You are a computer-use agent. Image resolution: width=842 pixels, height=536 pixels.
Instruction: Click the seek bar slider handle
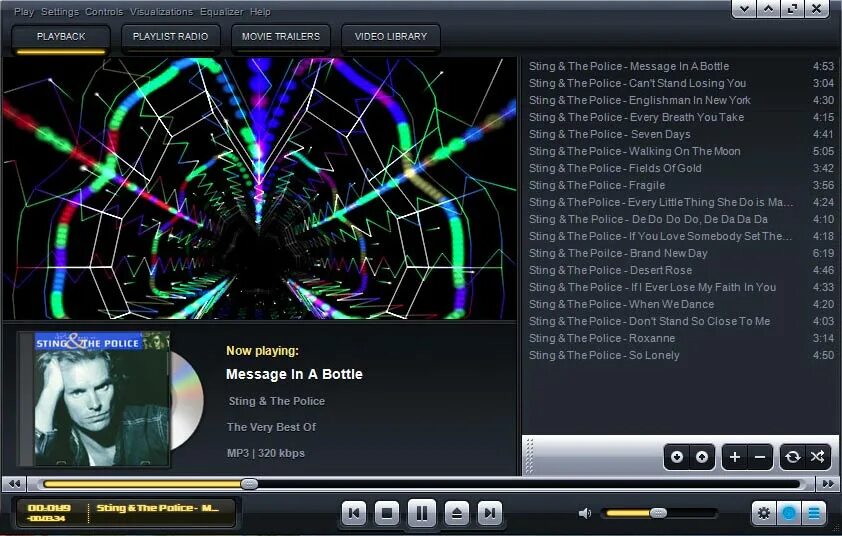(x=249, y=484)
